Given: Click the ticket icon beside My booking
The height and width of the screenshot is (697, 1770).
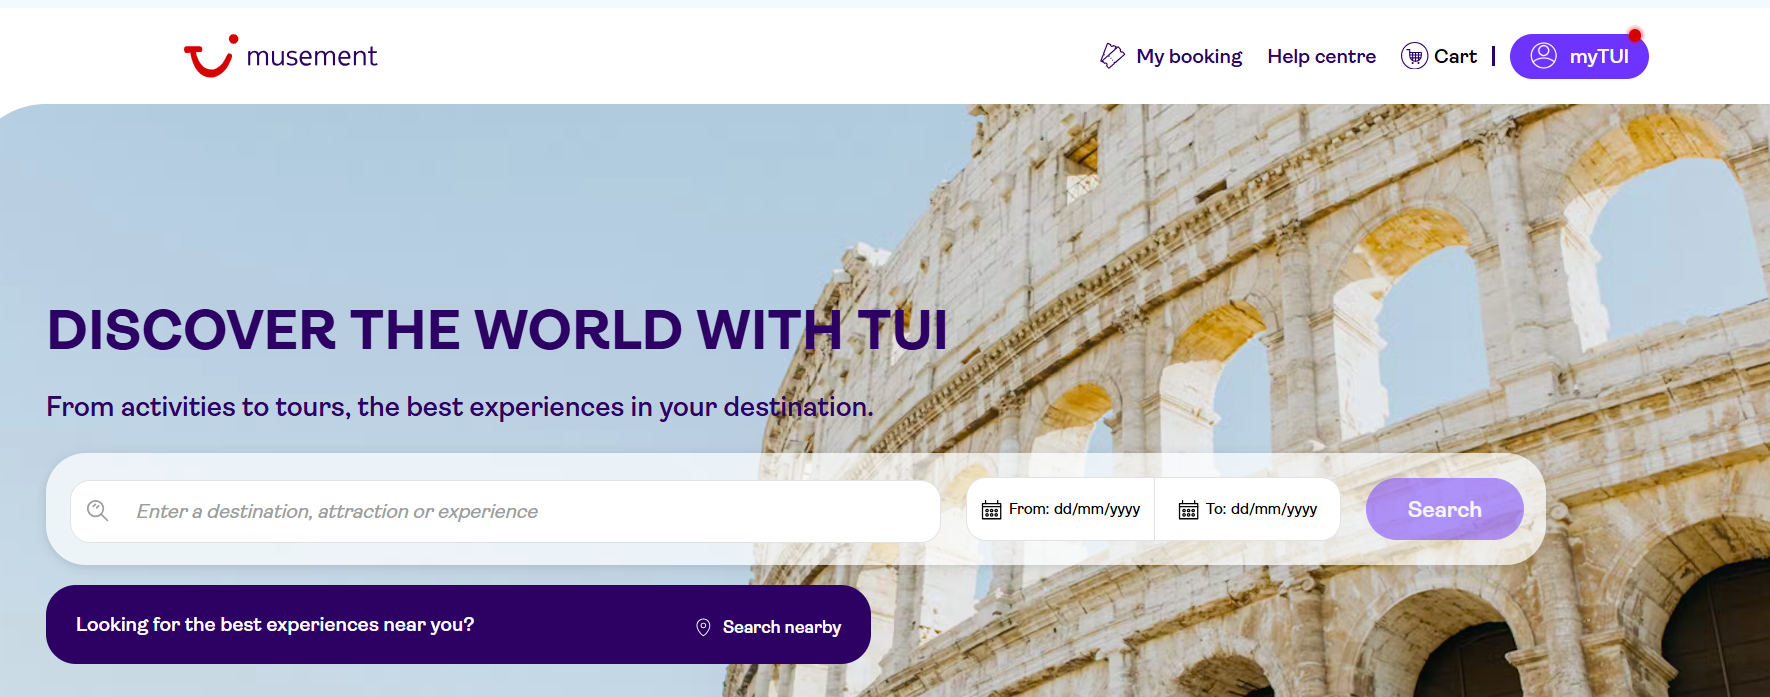Looking at the screenshot, I should click(x=1112, y=56).
